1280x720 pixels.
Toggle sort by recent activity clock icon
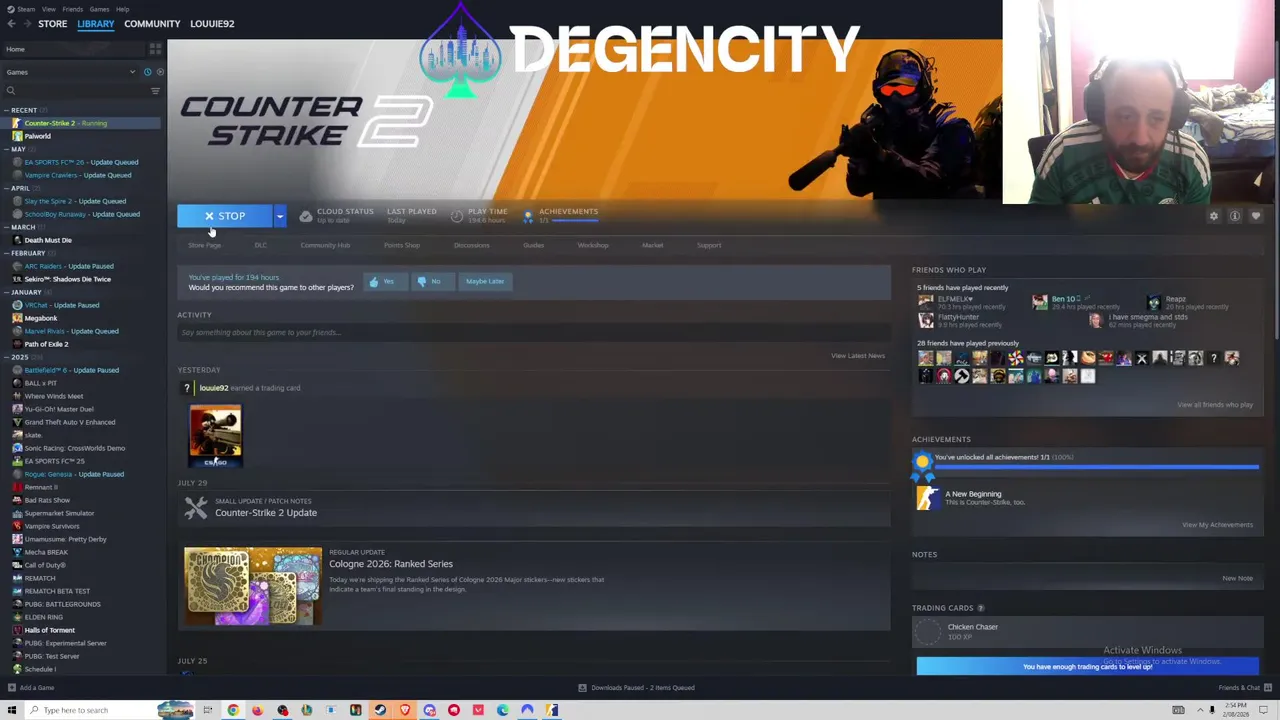(x=147, y=72)
